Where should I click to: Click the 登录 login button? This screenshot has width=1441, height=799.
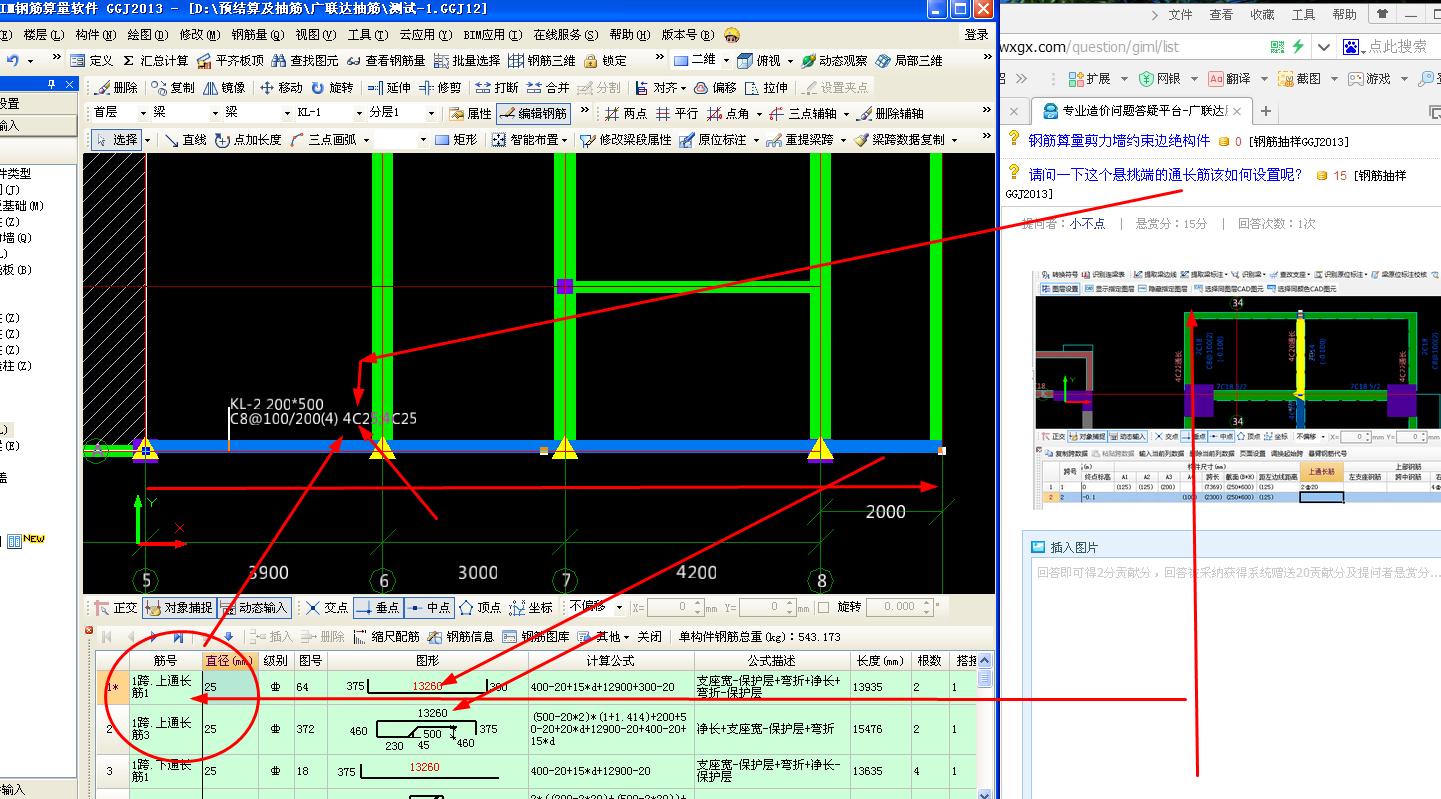click(x=976, y=35)
